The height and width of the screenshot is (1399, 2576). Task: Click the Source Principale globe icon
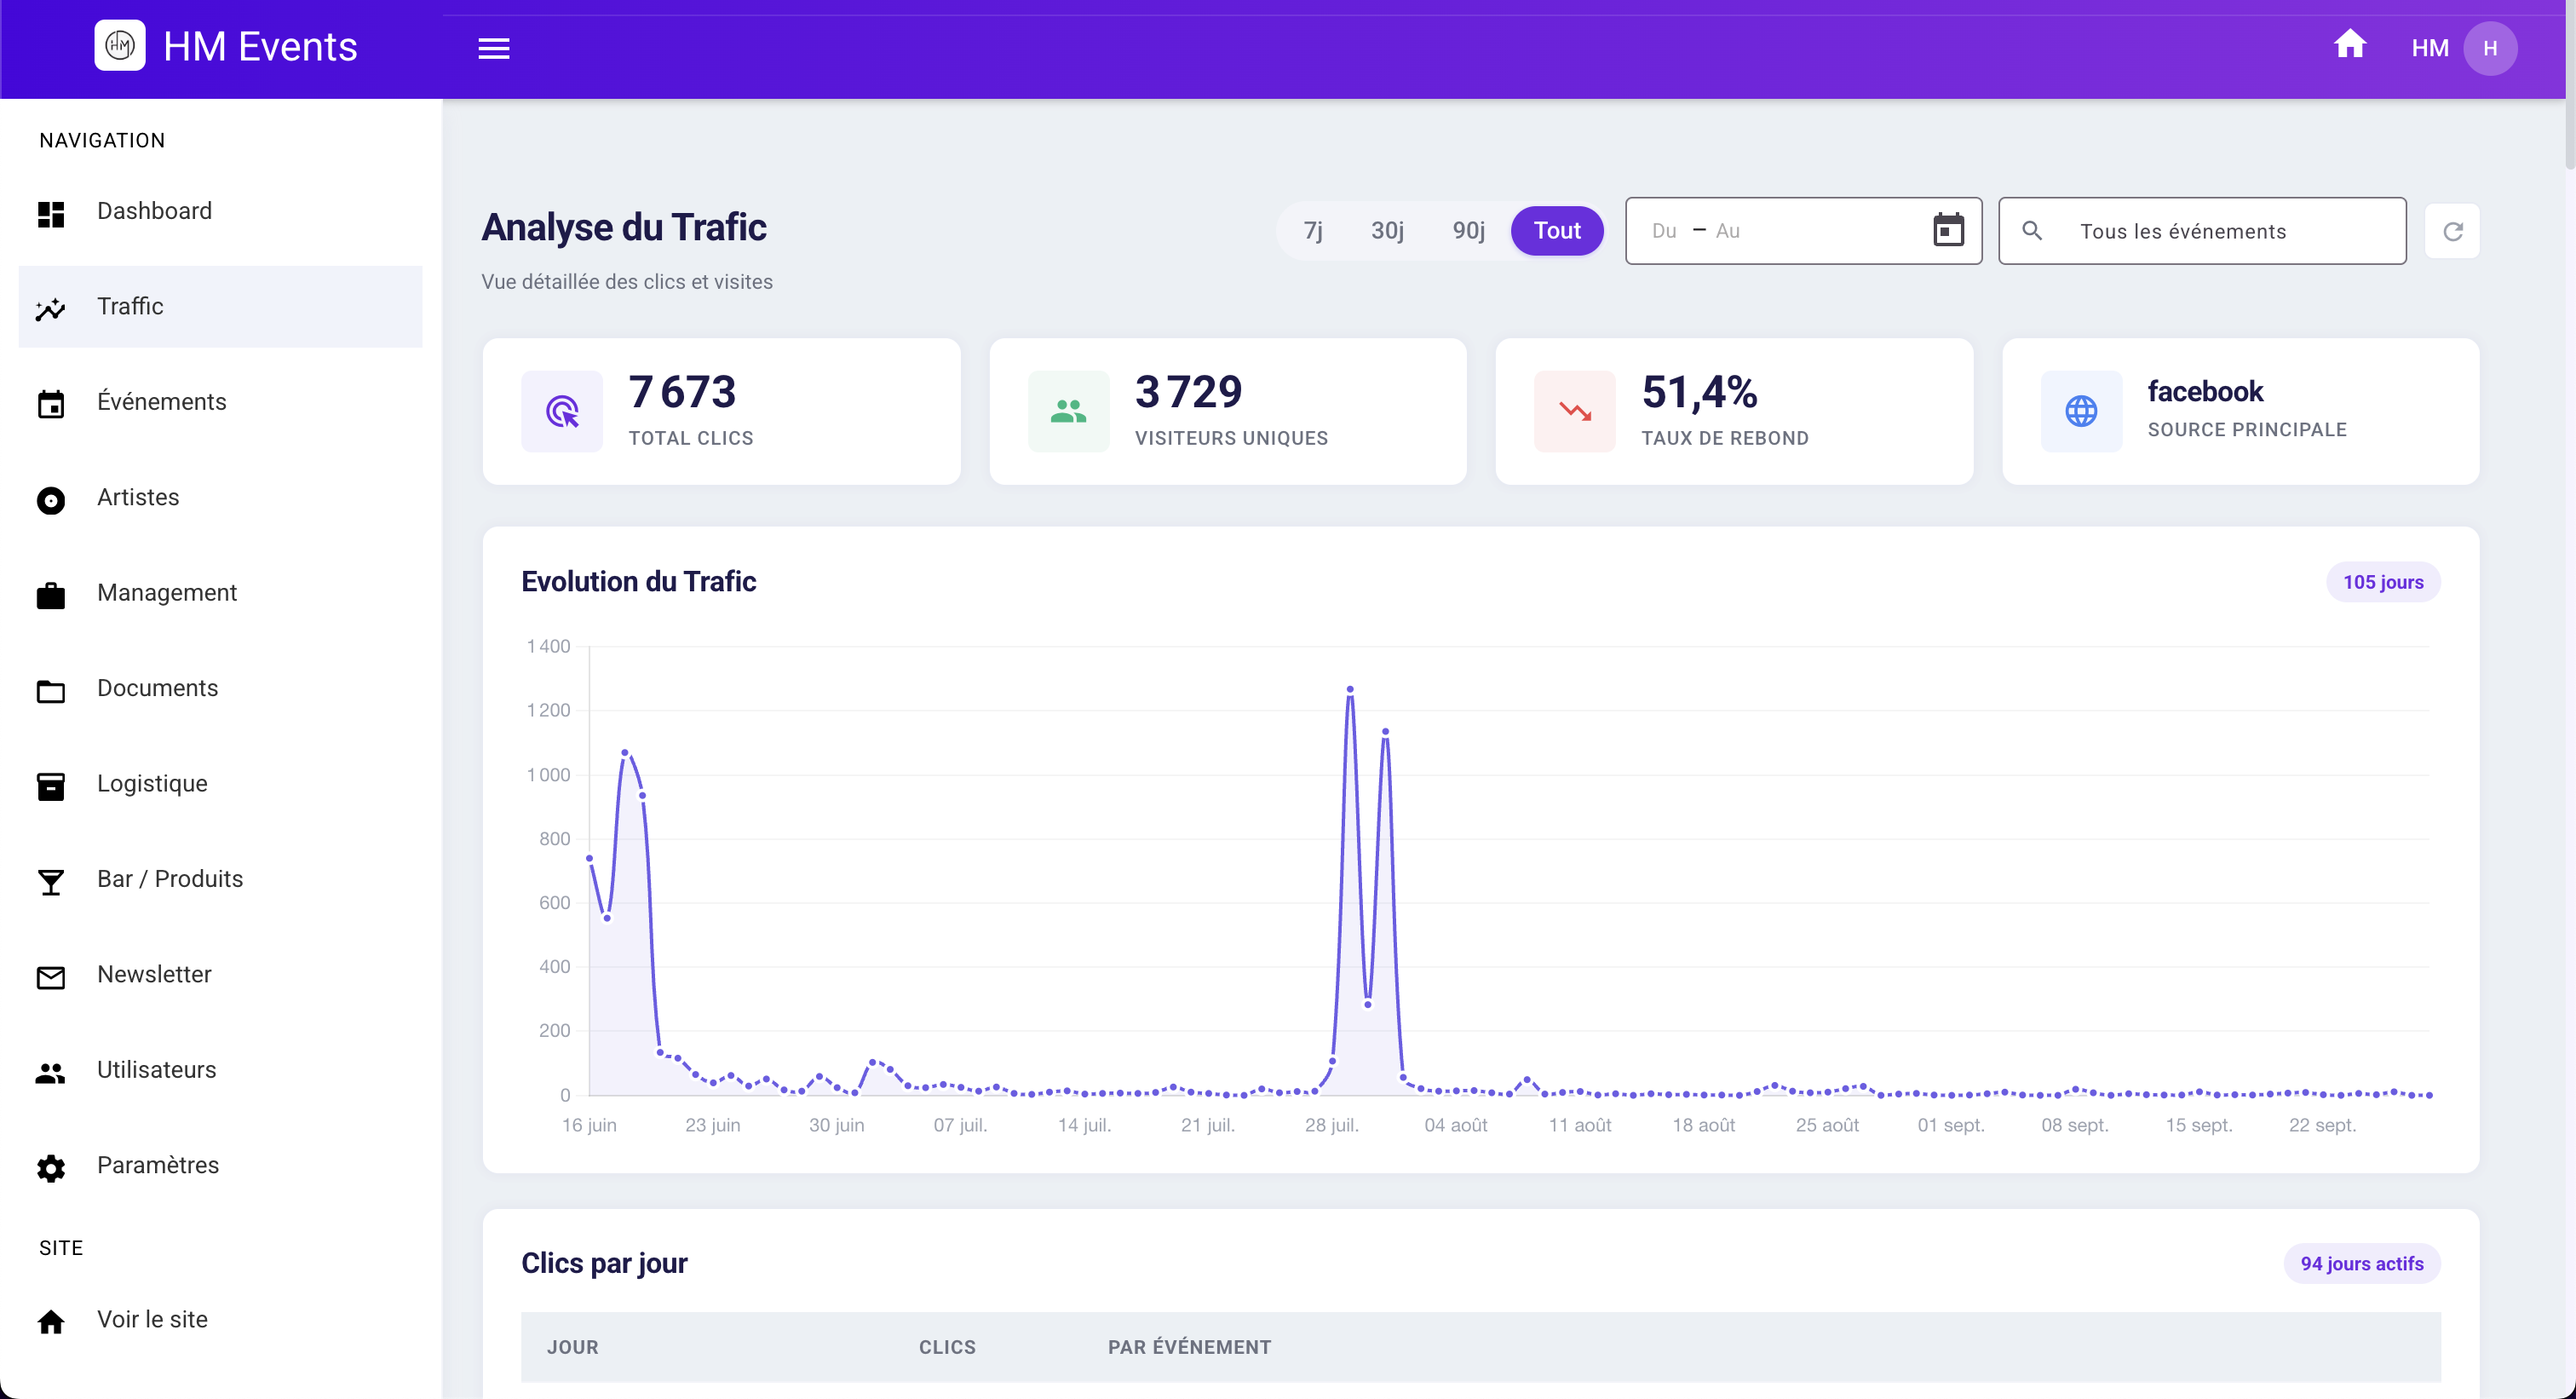click(x=2081, y=411)
